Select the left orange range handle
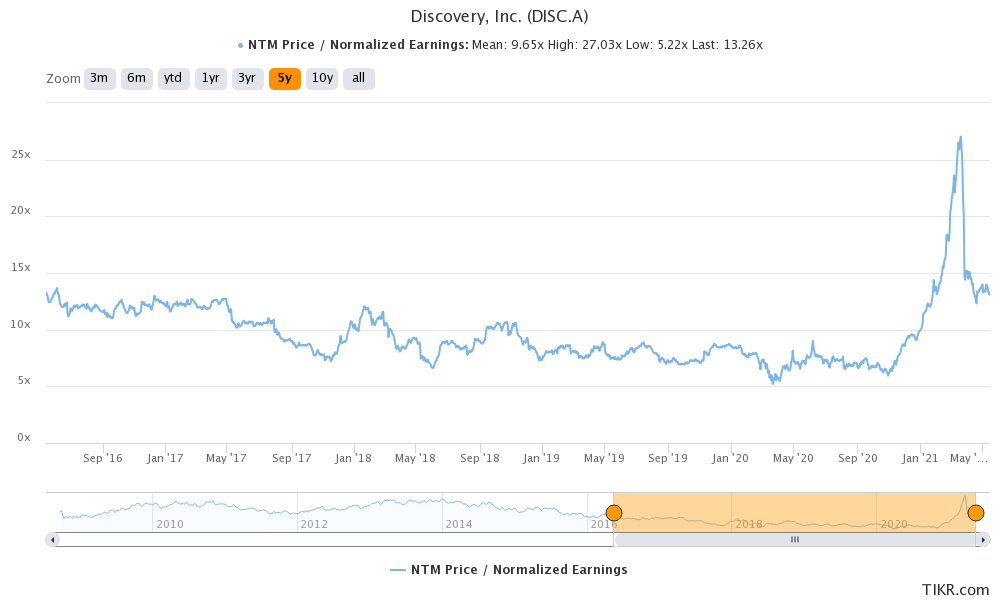The height and width of the screenshot is (600, 1000). (614, 512)
